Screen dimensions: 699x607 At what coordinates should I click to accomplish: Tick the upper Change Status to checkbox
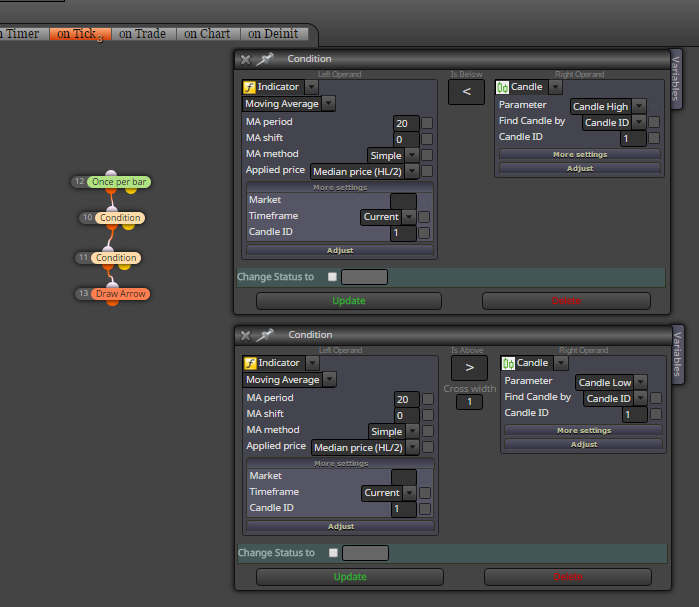(332, 277)
